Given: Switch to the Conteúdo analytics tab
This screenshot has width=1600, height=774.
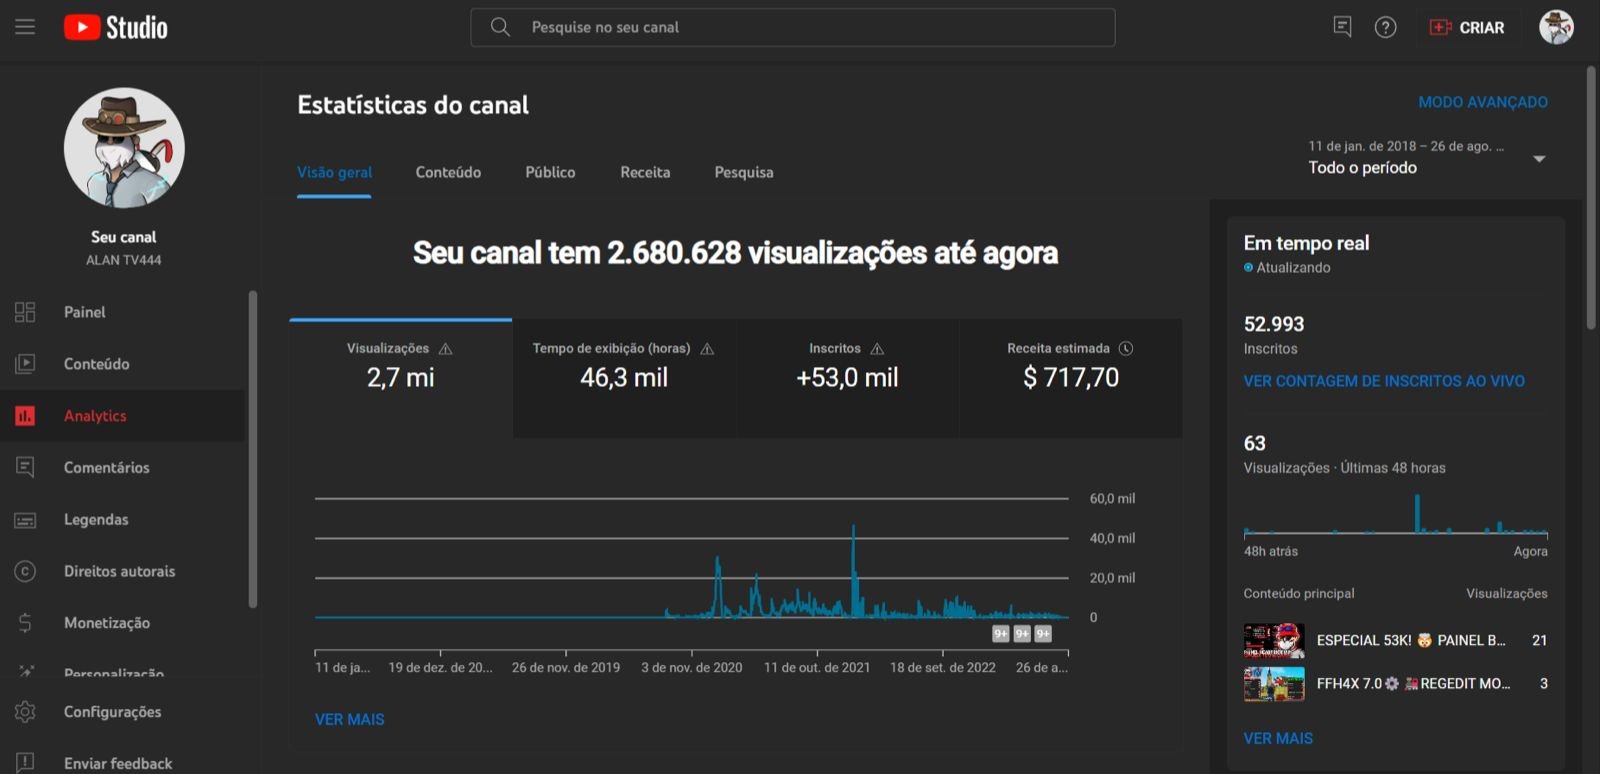Looking at the screenshot, I should tap(448, 172).
